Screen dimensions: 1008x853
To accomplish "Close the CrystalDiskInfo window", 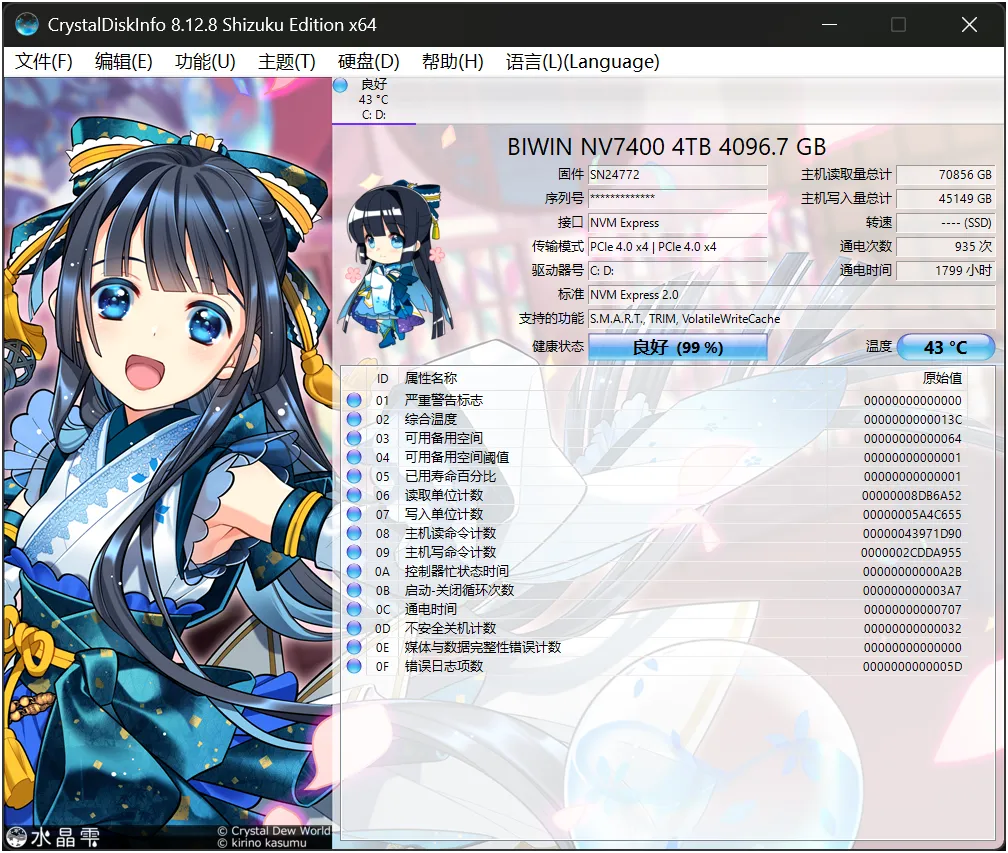I will click(x=969, y=24).
